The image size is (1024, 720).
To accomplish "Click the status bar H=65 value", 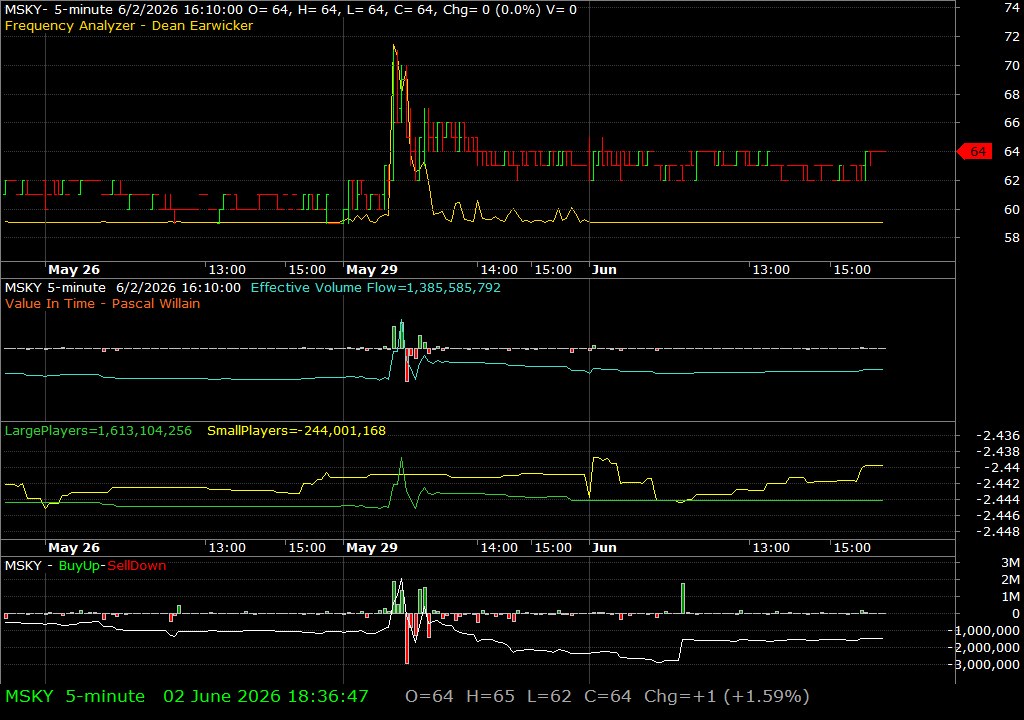I will point(490,696).
